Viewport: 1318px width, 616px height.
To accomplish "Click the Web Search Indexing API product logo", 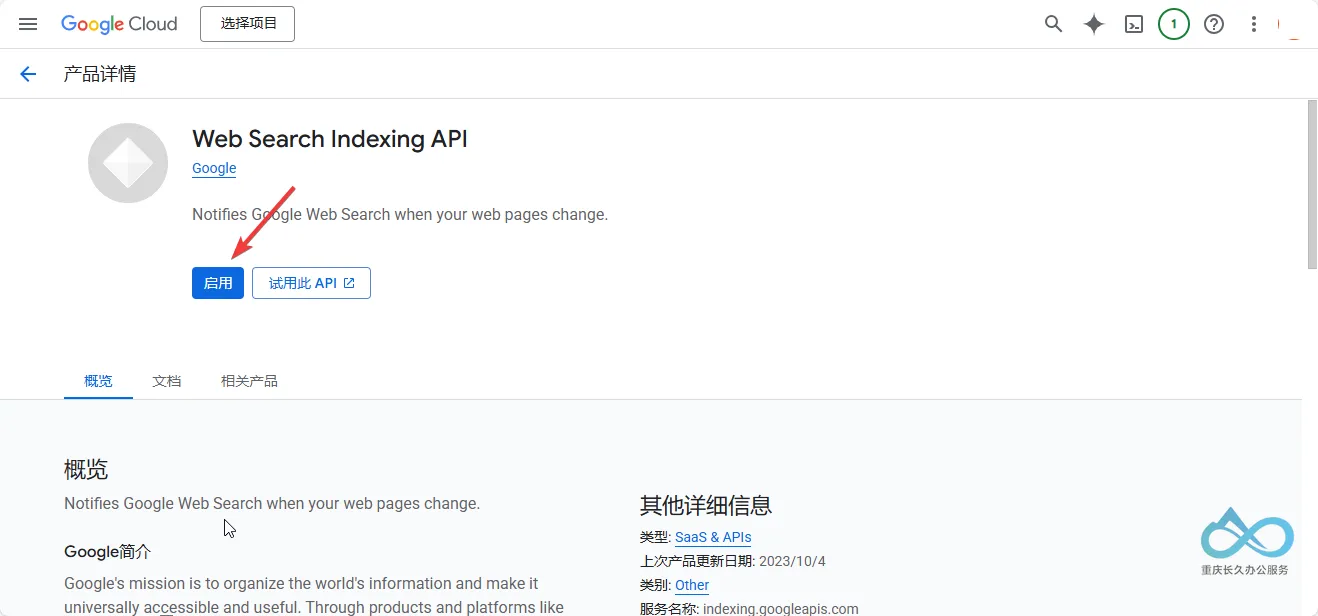I will [x=128, y=163].
